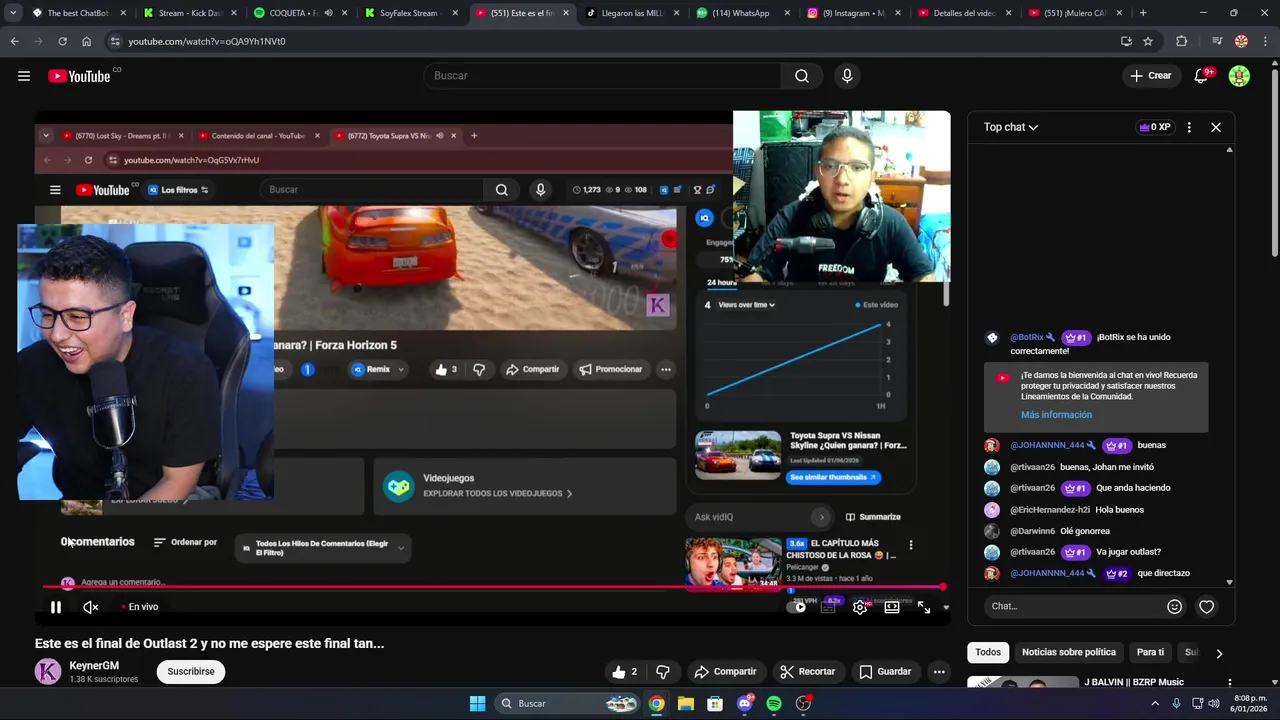
Task: Click the address bar URL
Action: [207, 41]
